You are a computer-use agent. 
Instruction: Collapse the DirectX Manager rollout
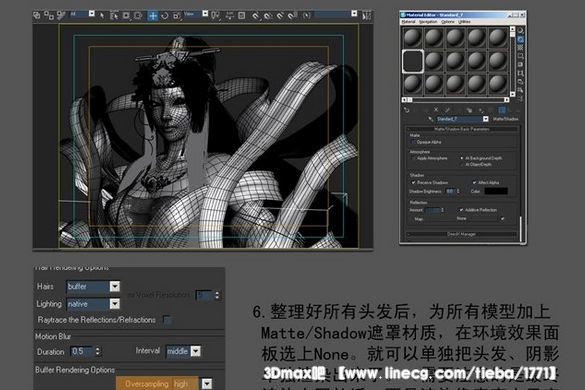point(462,234)
